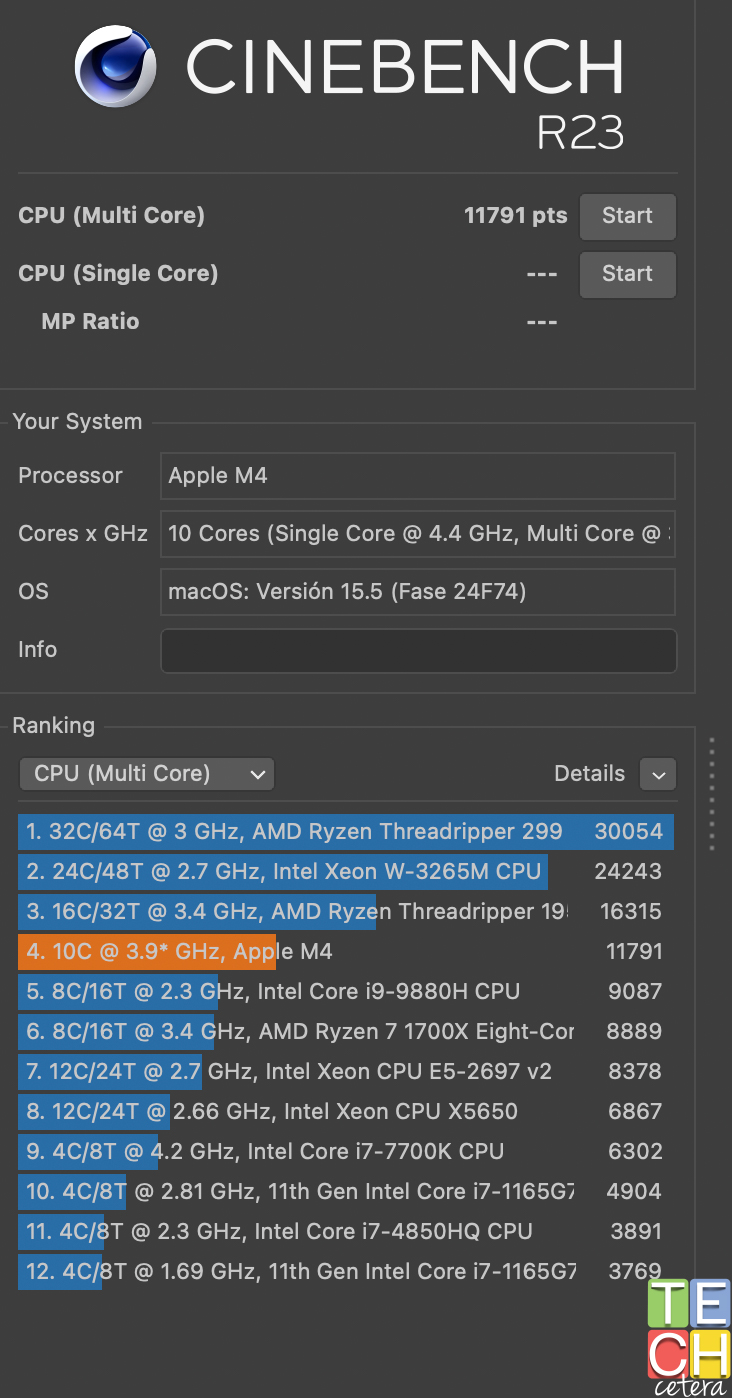Select ranking row 1 AMD Ryzen Threadripper 299
This screenshot has height=1398, width=732.
(x=346, y=832)
